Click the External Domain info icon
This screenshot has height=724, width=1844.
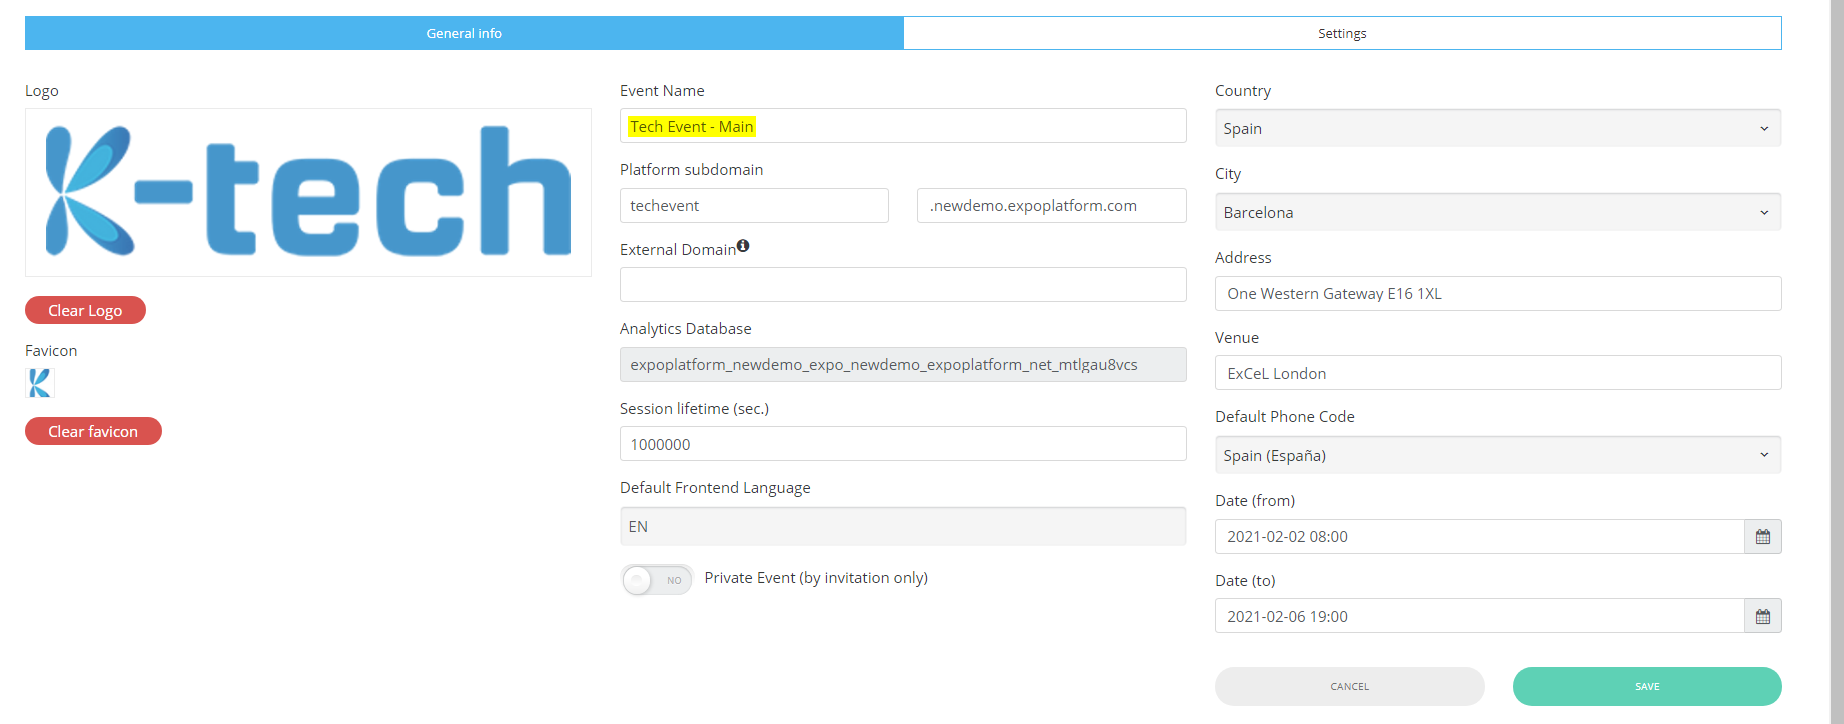(x=743, y=246)
